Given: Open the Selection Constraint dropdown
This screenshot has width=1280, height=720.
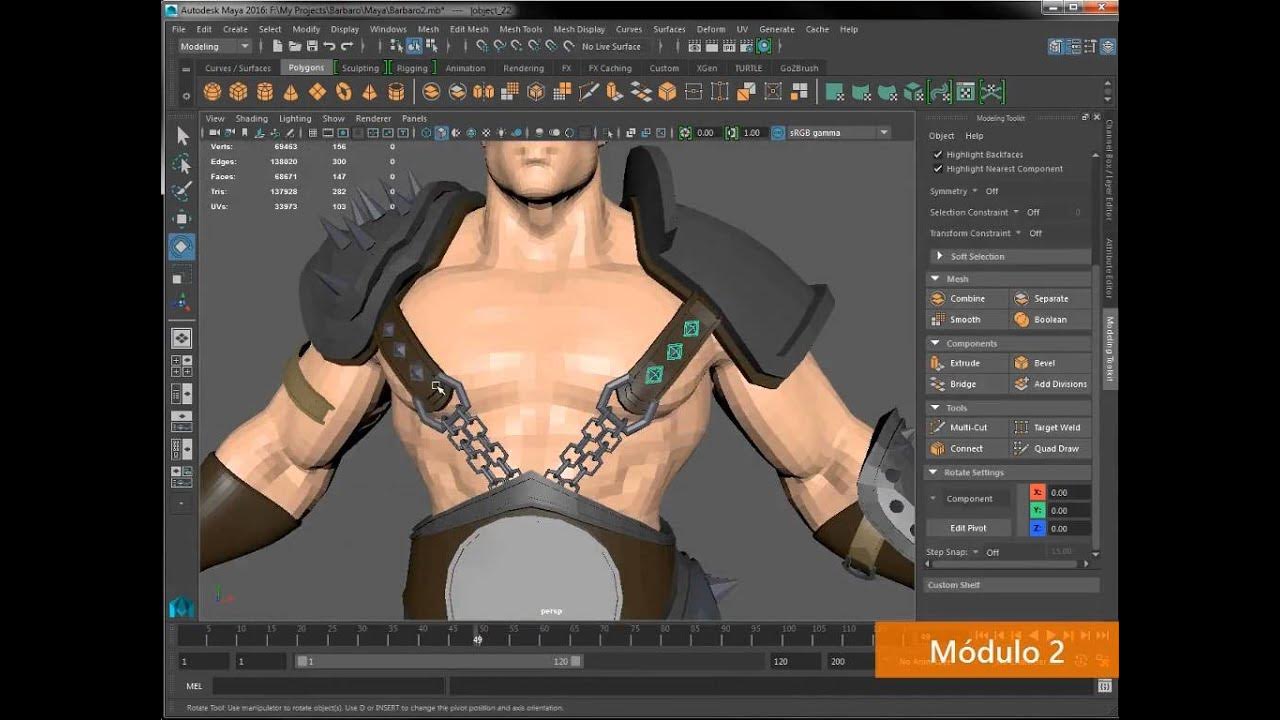Looking at the screenshot, I should [1016, 212].
